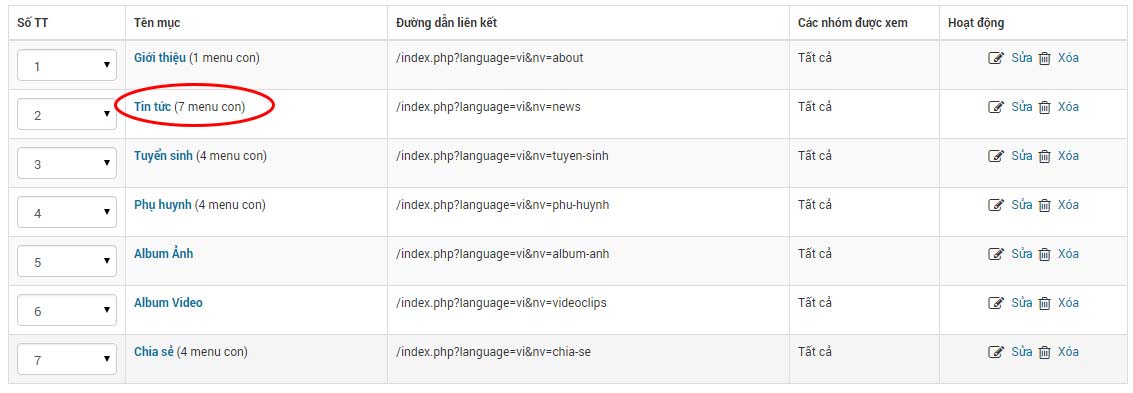Viewport: 1133px width, 393px height.
Task: Click Xóa link for Chia sẻ row
Action: 1068,352
